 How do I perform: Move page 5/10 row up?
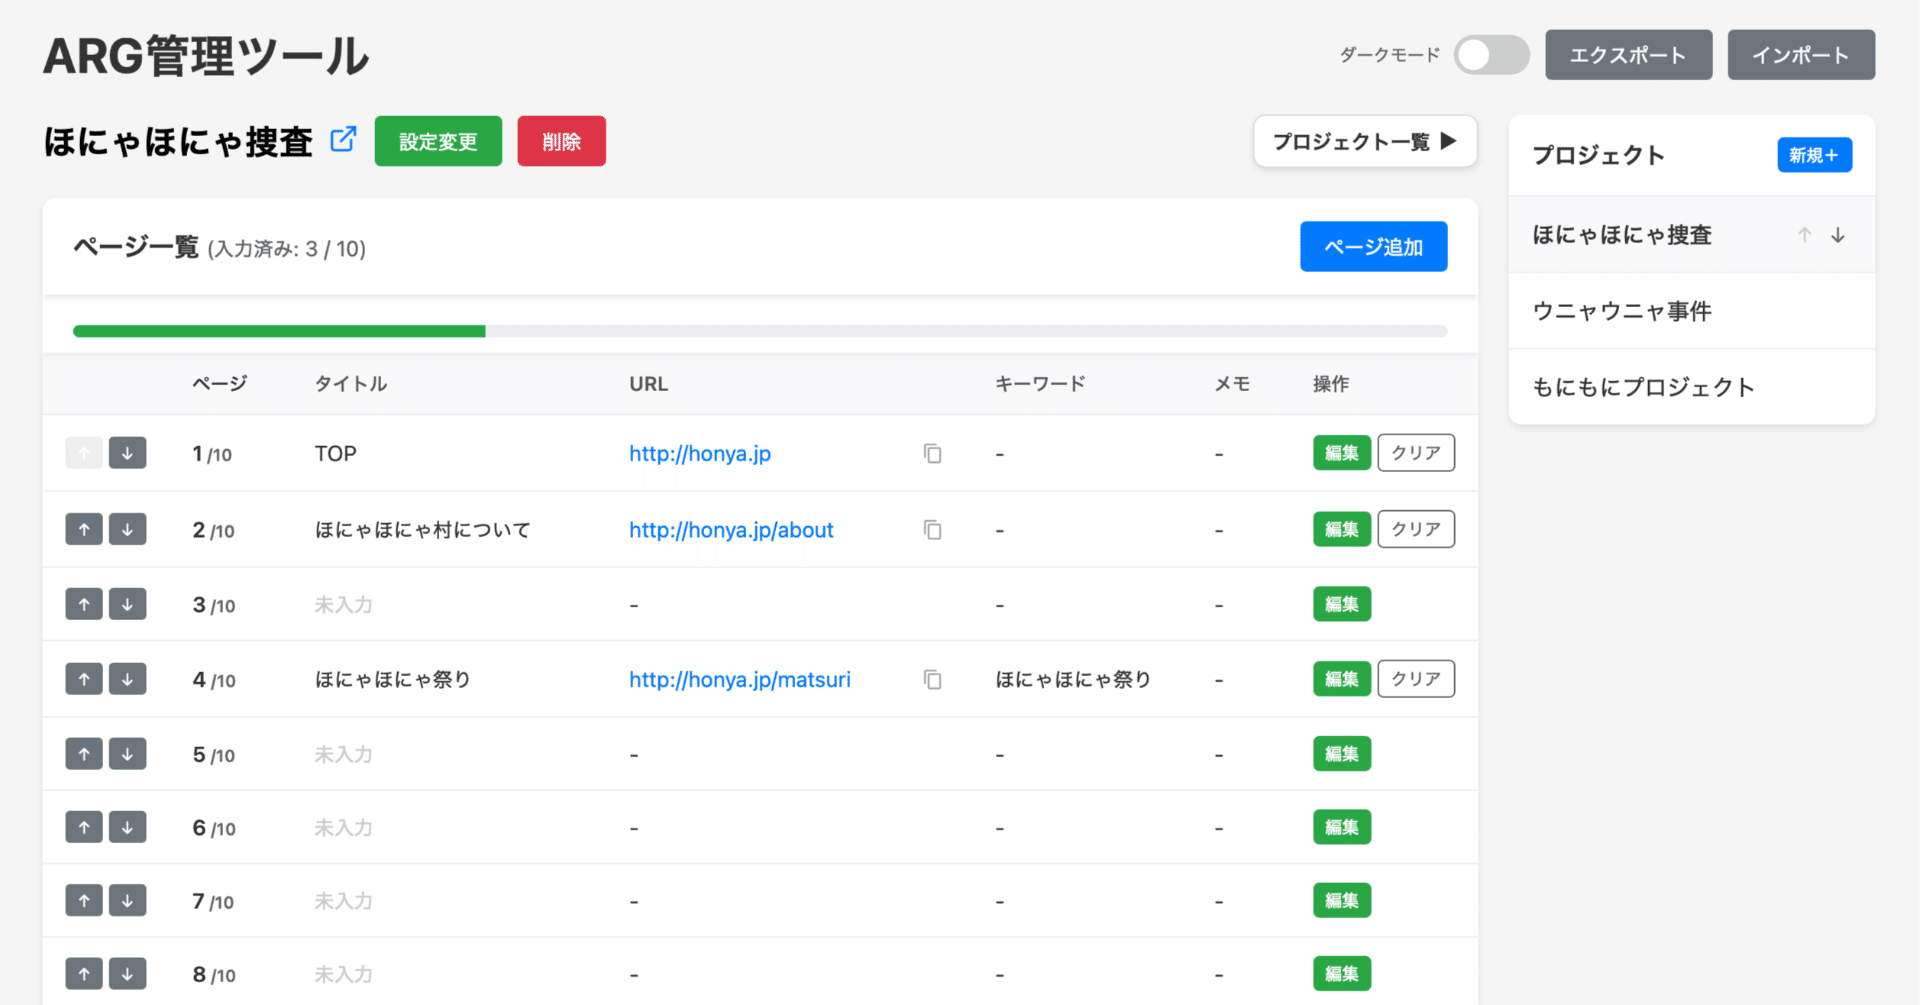click(84, 754)
